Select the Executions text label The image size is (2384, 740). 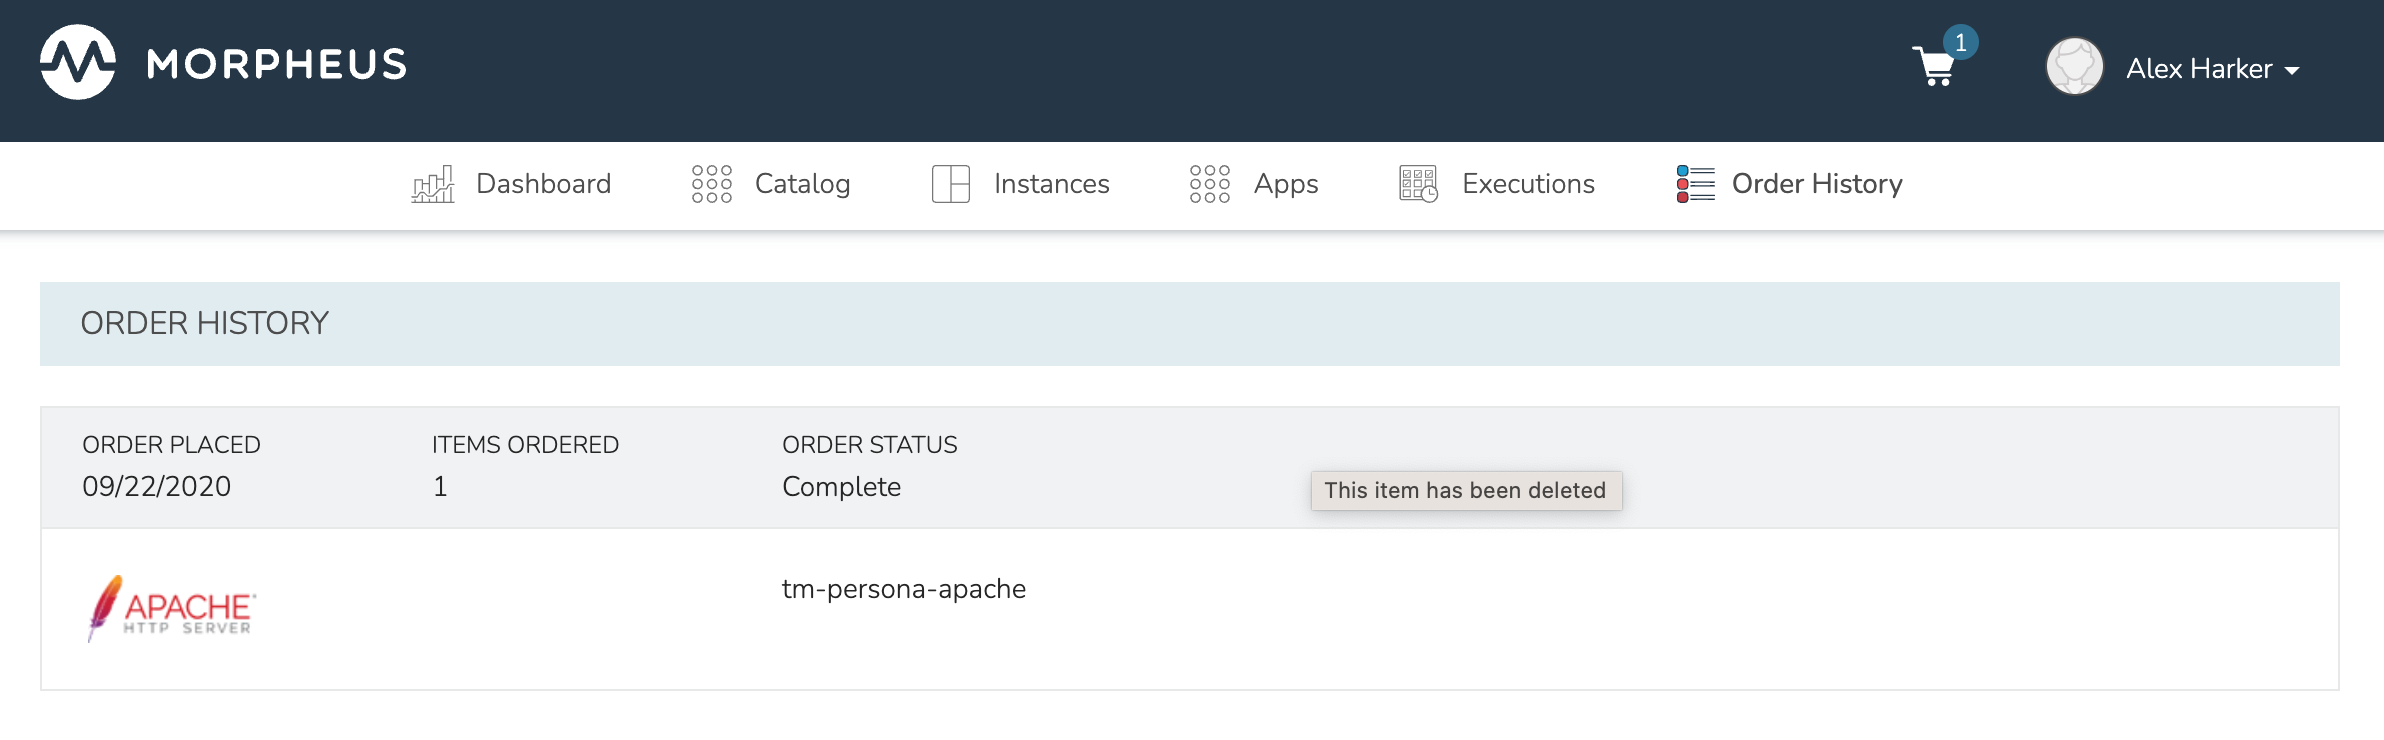click(x=1528, y=184)
